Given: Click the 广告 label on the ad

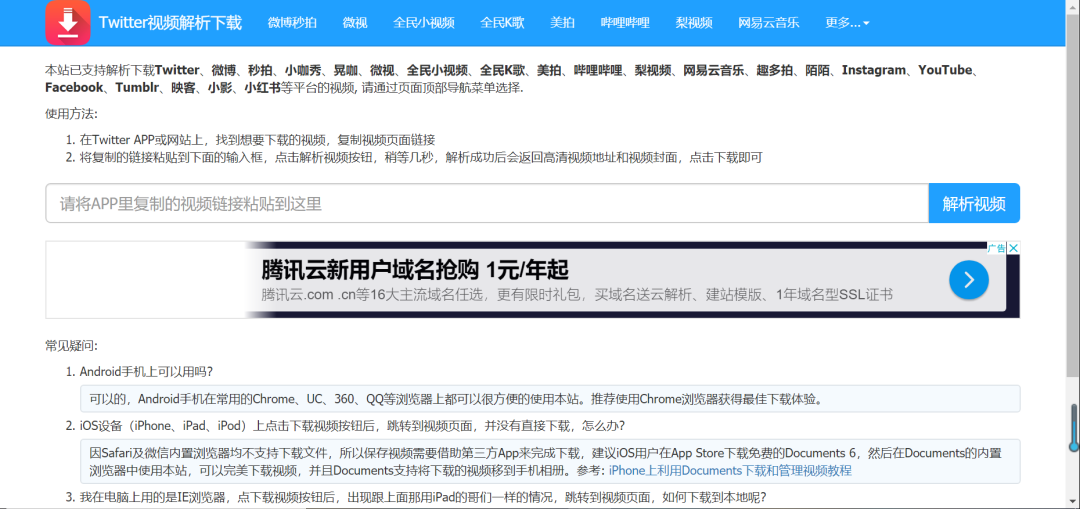Looking at the screenshot, I should 996,248.
